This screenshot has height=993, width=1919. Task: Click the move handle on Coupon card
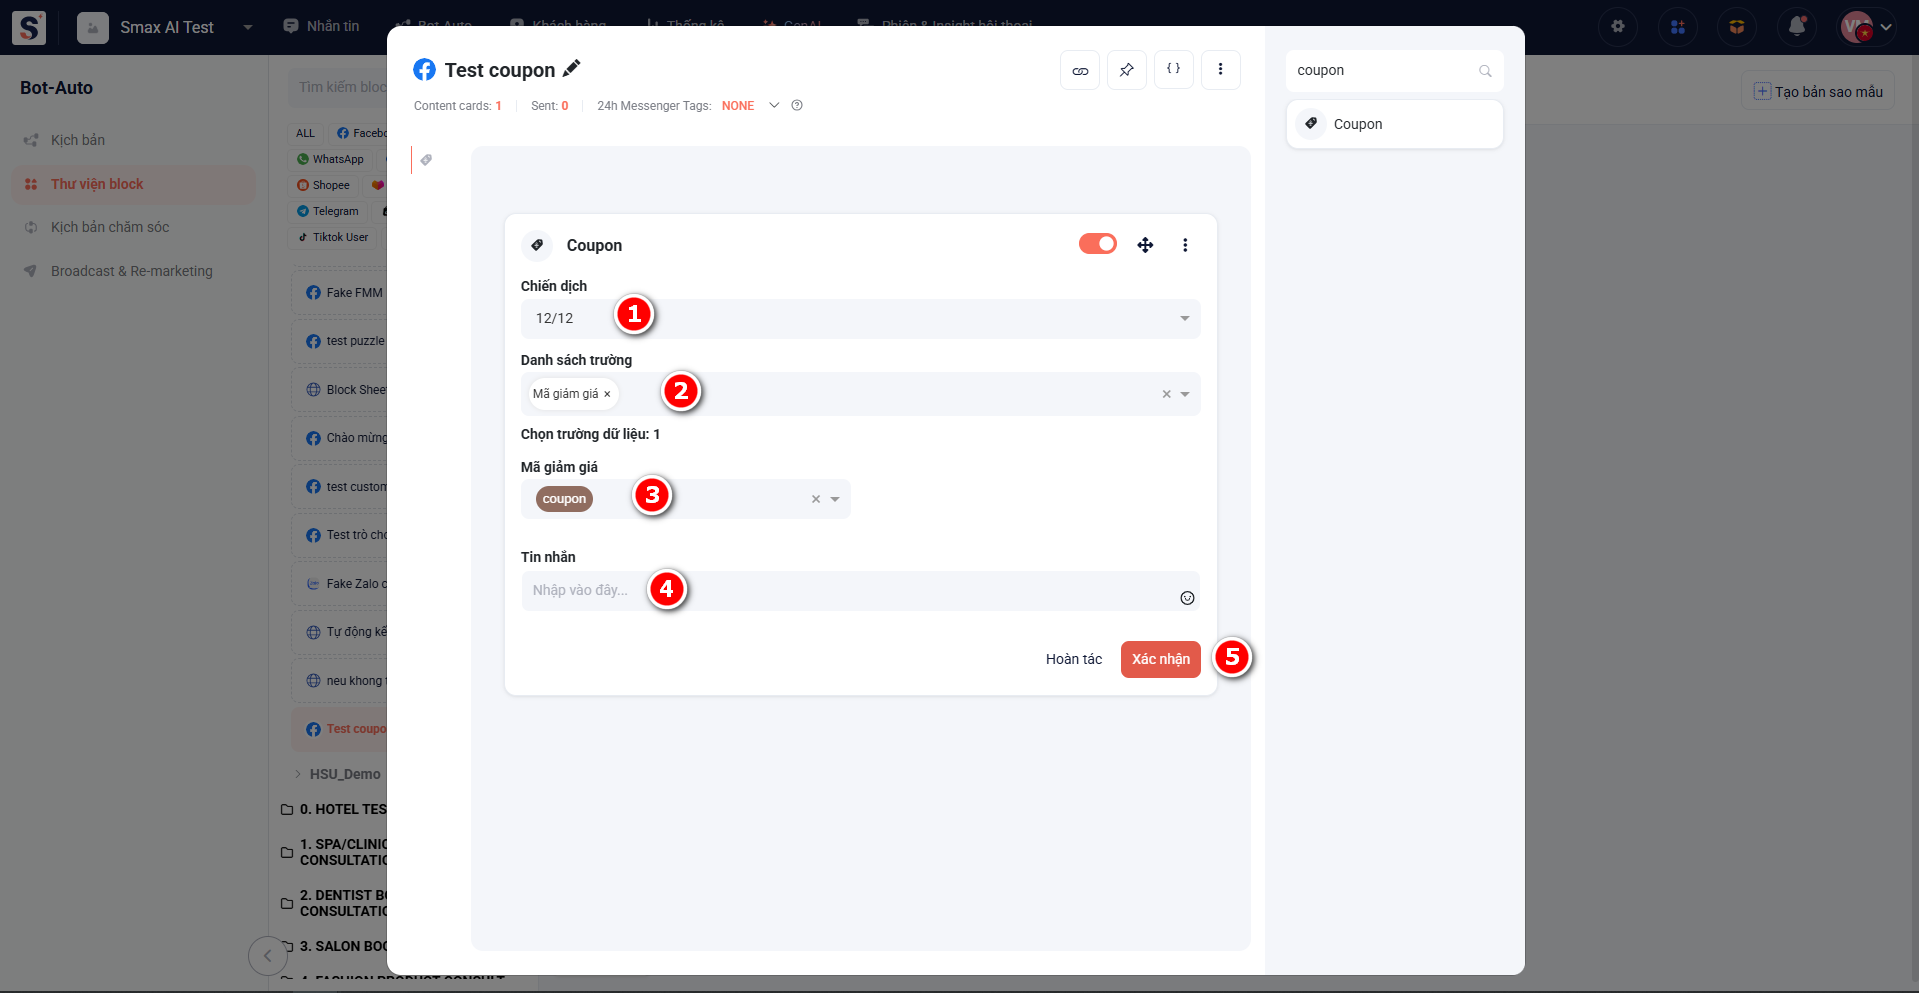click(x=1145, y=245)
